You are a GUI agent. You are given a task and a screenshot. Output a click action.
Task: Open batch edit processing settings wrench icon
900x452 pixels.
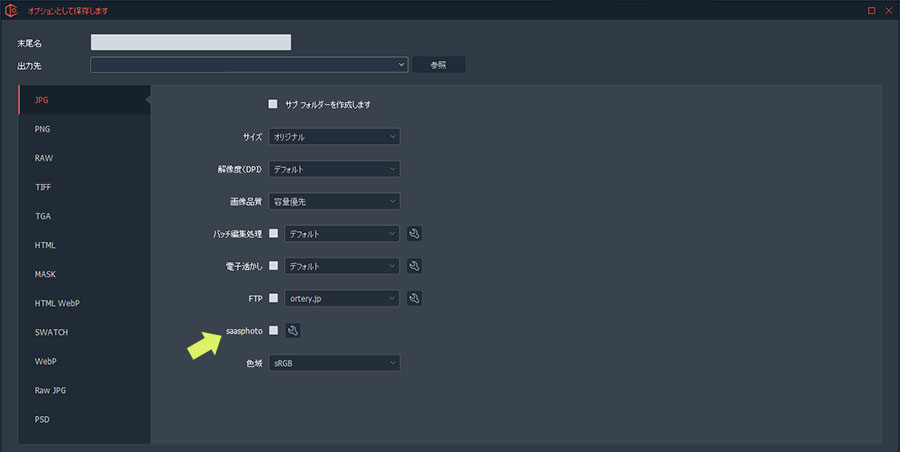(414, 234)
